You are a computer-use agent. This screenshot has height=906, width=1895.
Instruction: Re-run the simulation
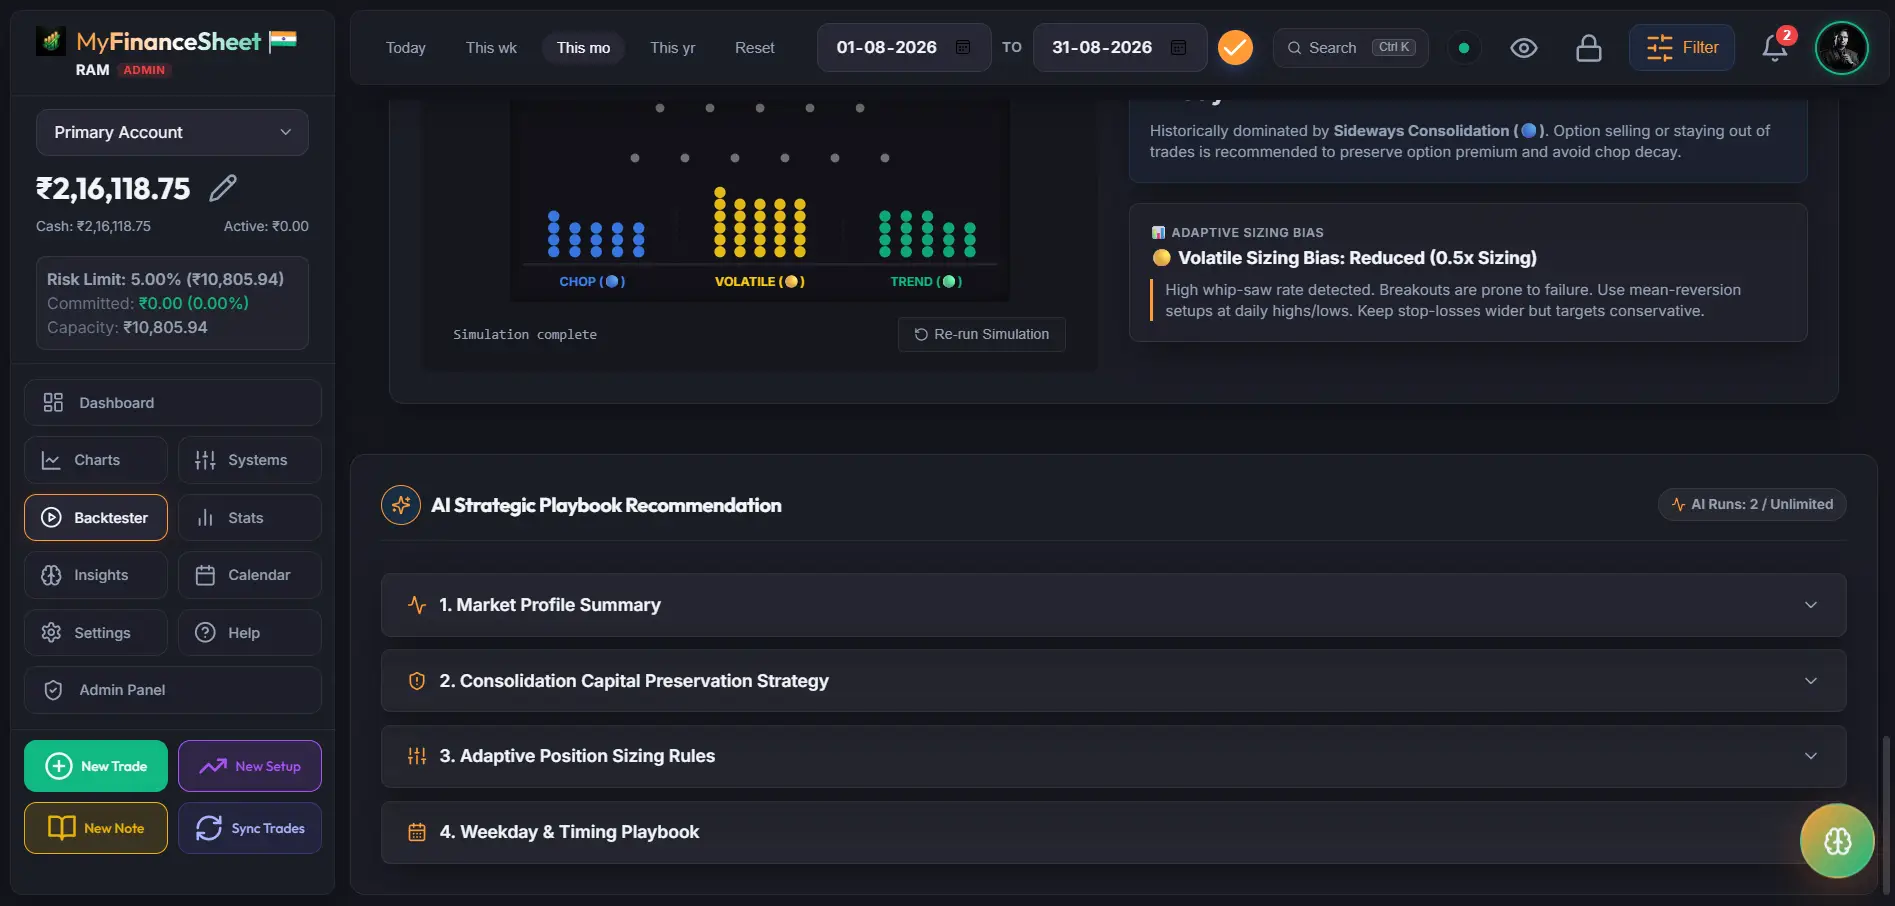click(x=981, y=334)
